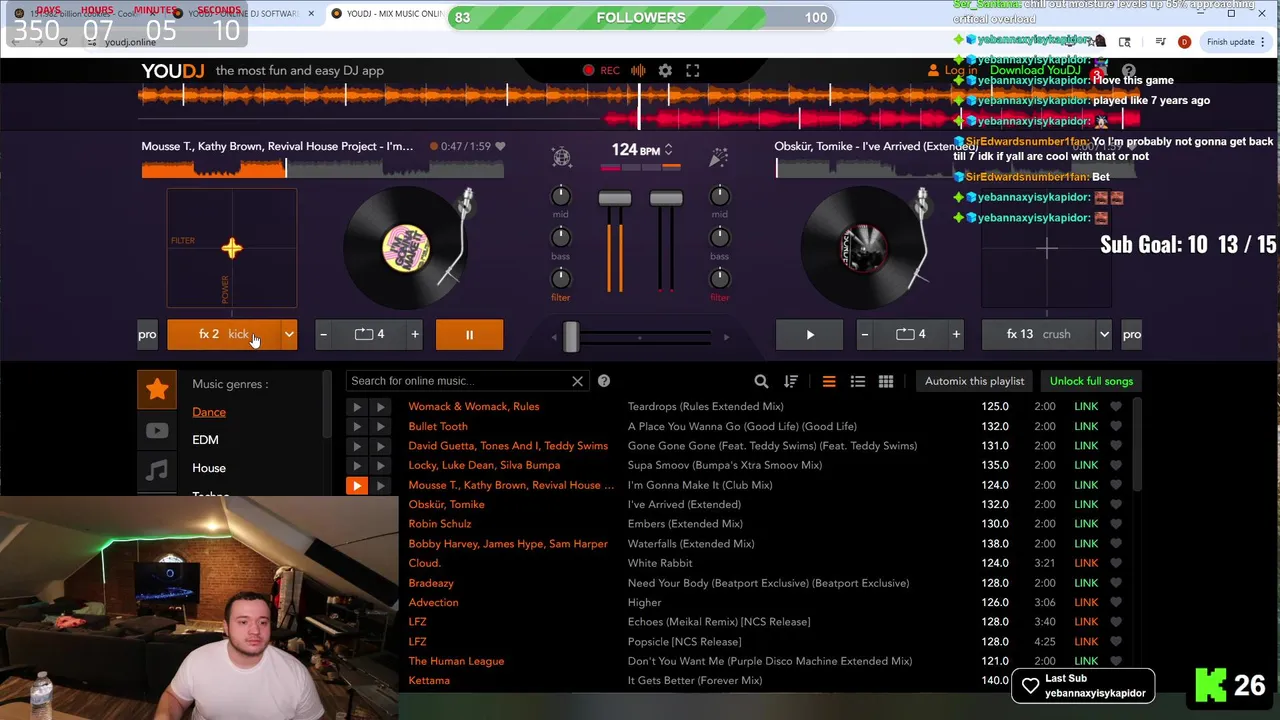The image size is (1280, 720).
Task: Open LINK for Embers track
Action: point(1086,524)
